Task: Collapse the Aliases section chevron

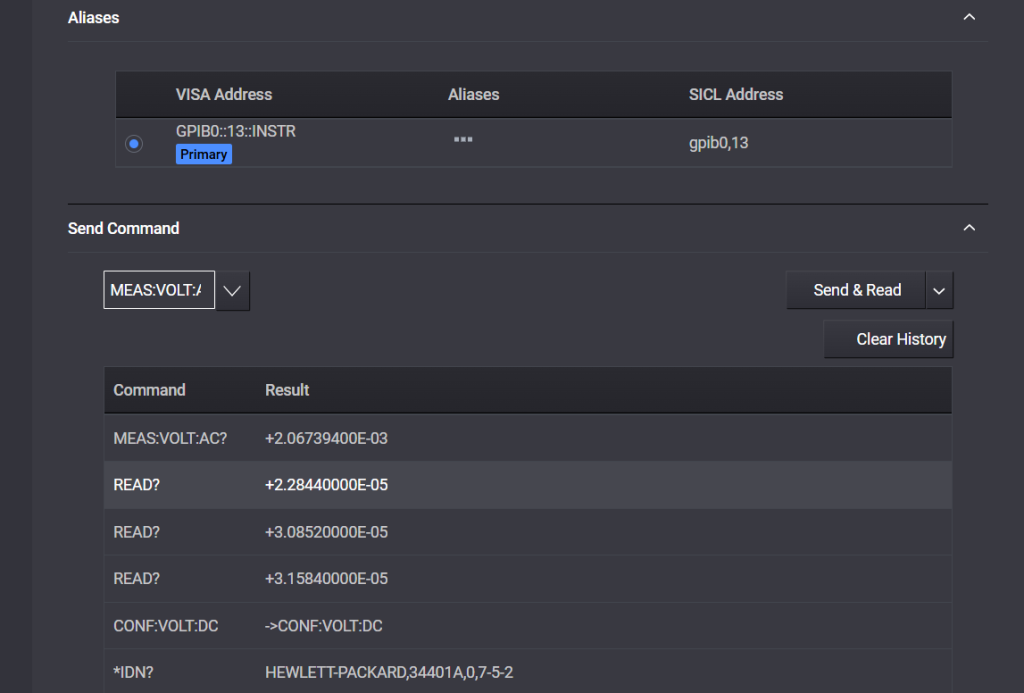Action: 969,17
